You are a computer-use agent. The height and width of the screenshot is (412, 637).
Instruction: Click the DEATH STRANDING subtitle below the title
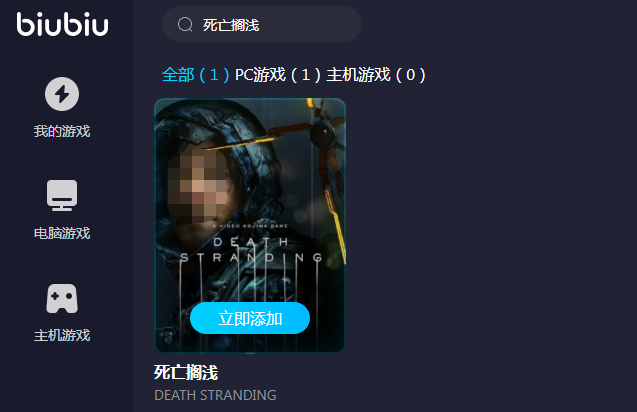215,395
